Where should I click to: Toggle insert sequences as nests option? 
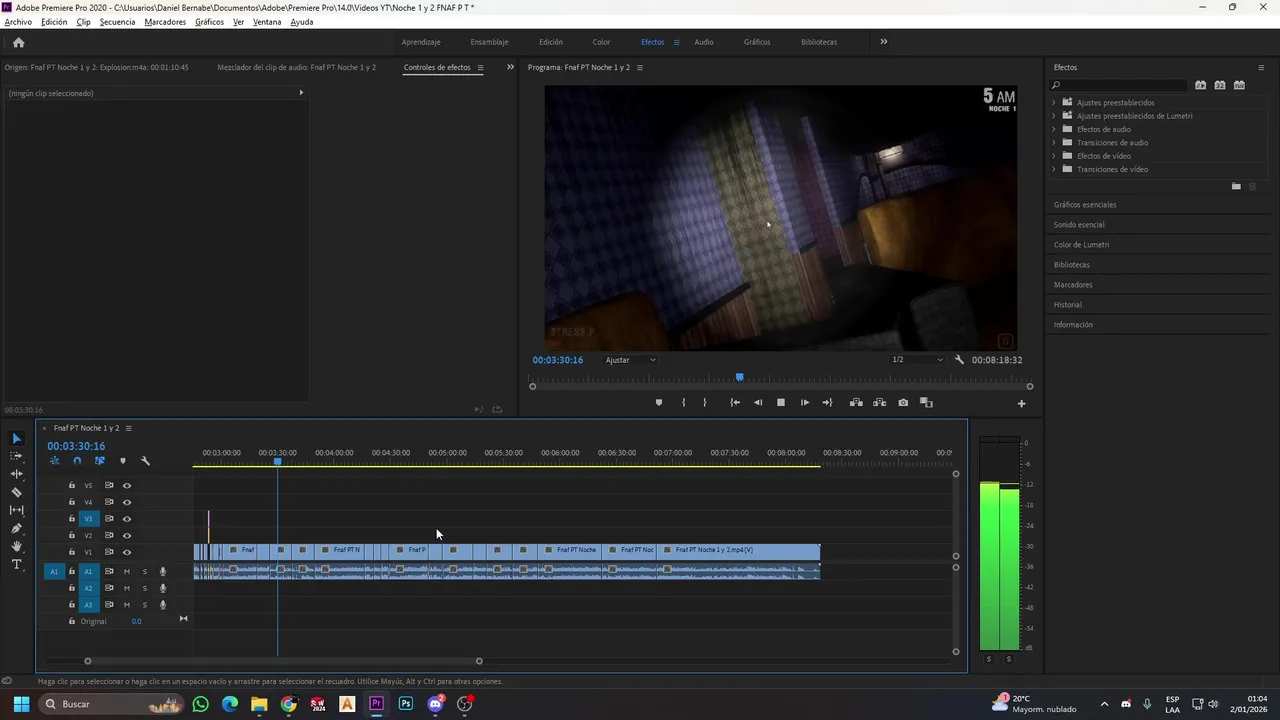pyautogui.click(x=54, y=461)
